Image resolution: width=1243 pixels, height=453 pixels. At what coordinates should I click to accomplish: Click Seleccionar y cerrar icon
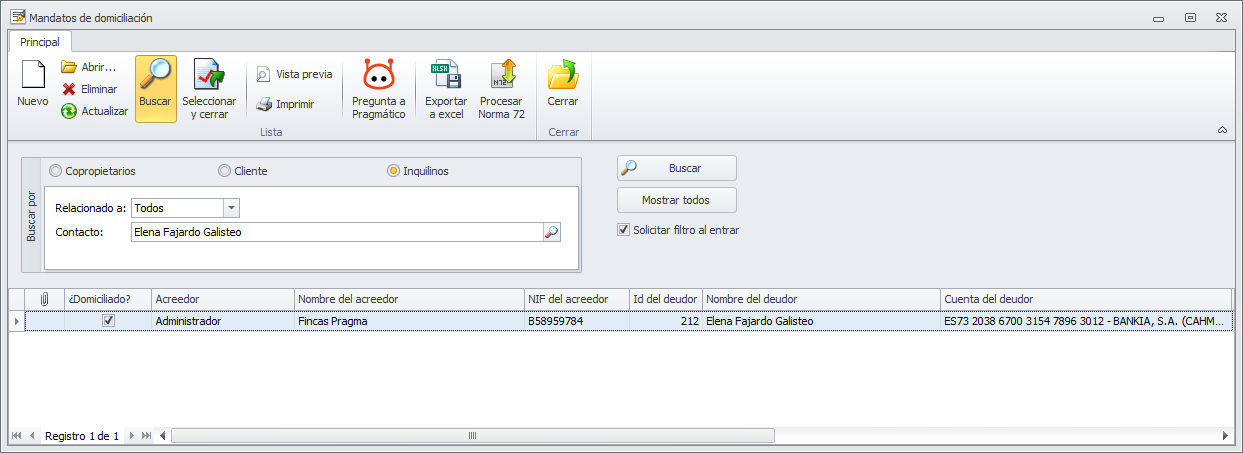click(209, 75)
